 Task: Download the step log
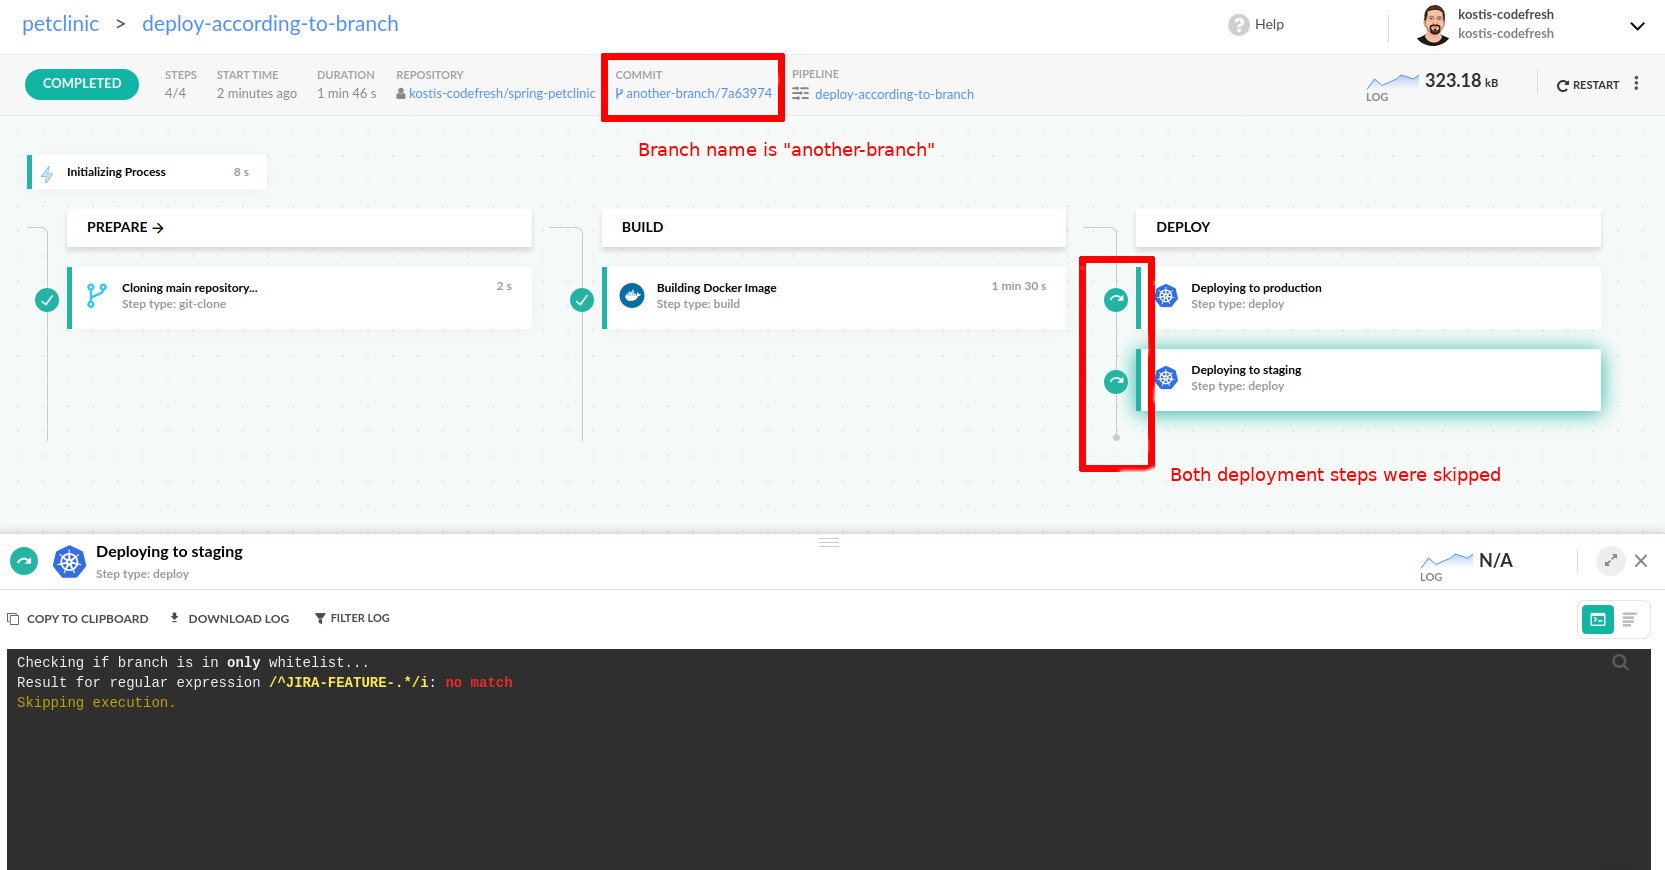229,619
